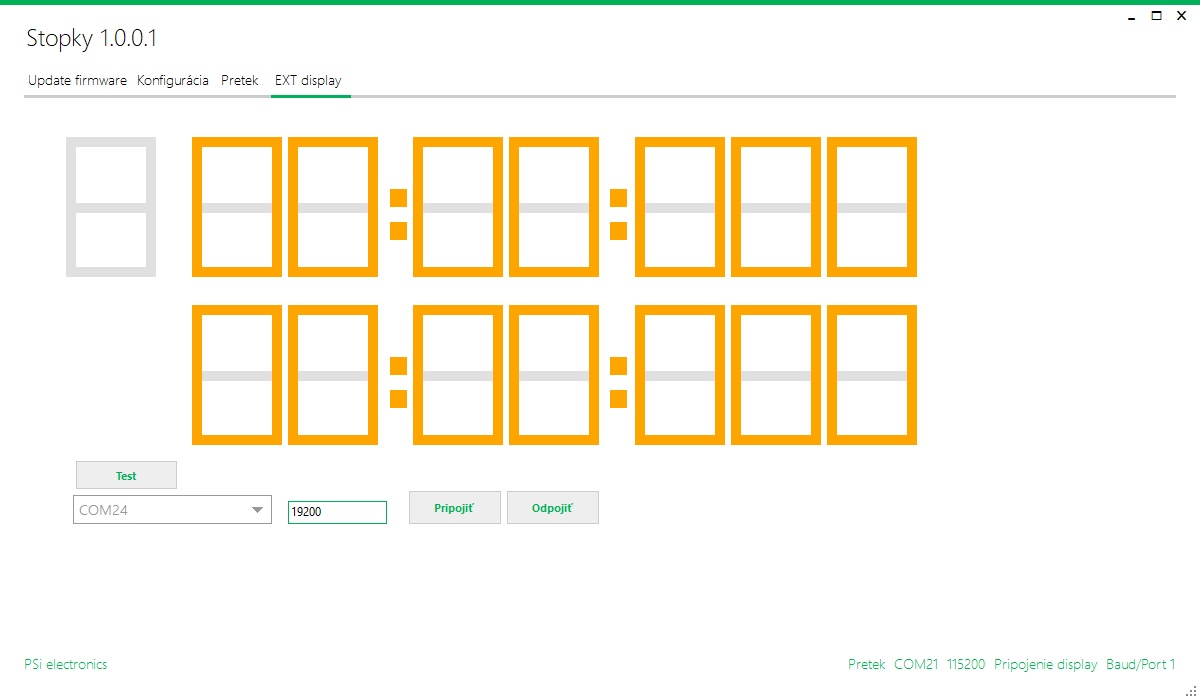Click the first colon in the top timer row
This screenshot has width=1200, height=700.
click(x=398, y=214)
